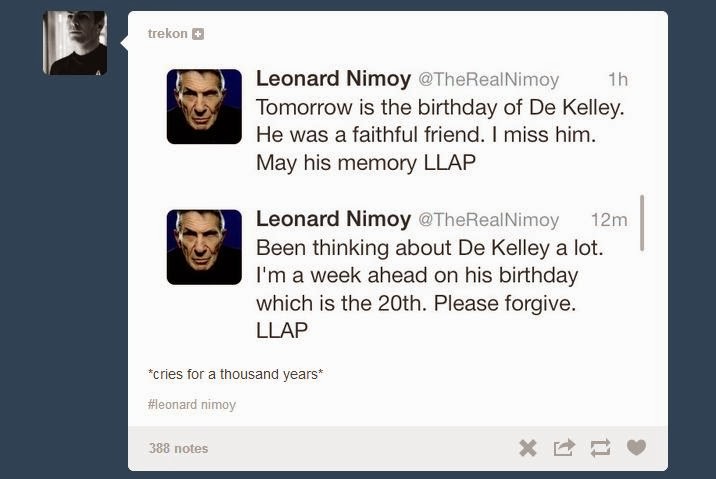The width and height of the screenshot is (716, 479).
Task: Click the share arrow icon
Action: pos(564,448)
